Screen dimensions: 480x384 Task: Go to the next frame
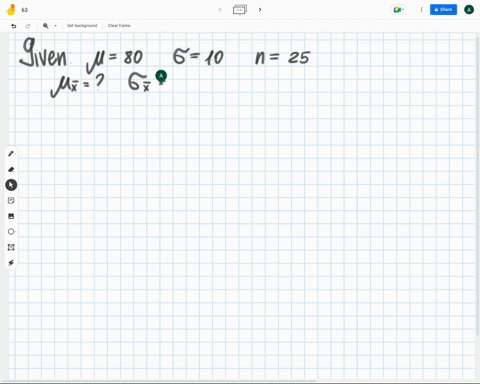click(x=260, y=10)
